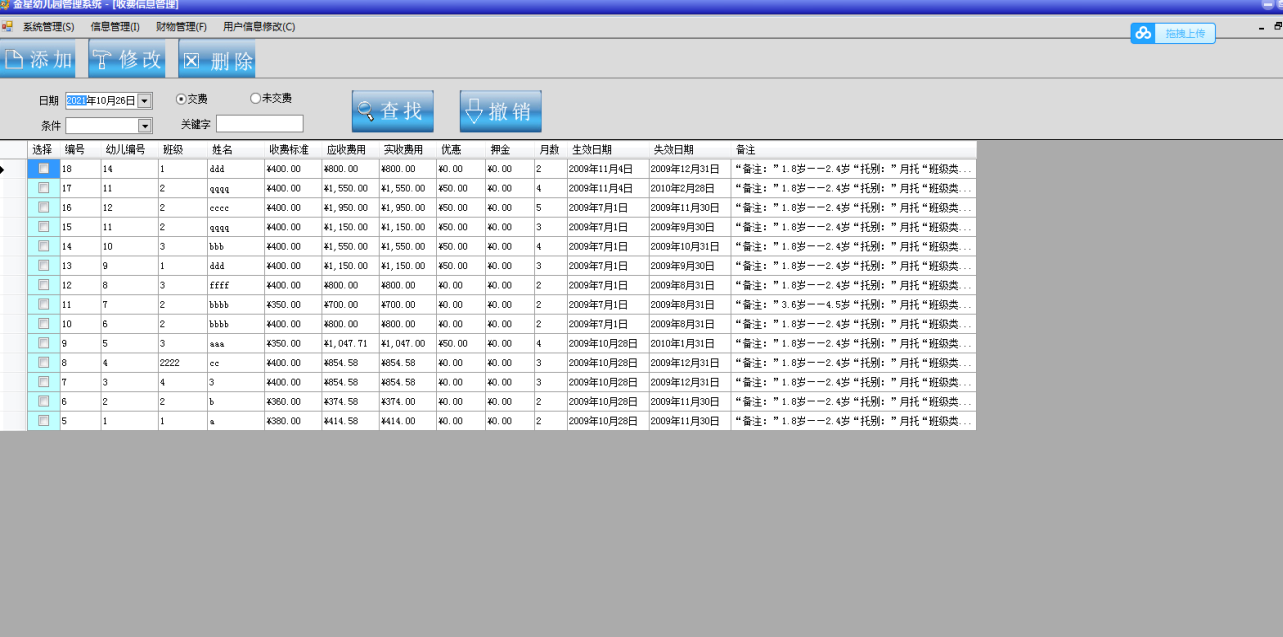1283x637 pixels.
Task: Open the 条件 combo box dropdown
Action: (145, 126)
